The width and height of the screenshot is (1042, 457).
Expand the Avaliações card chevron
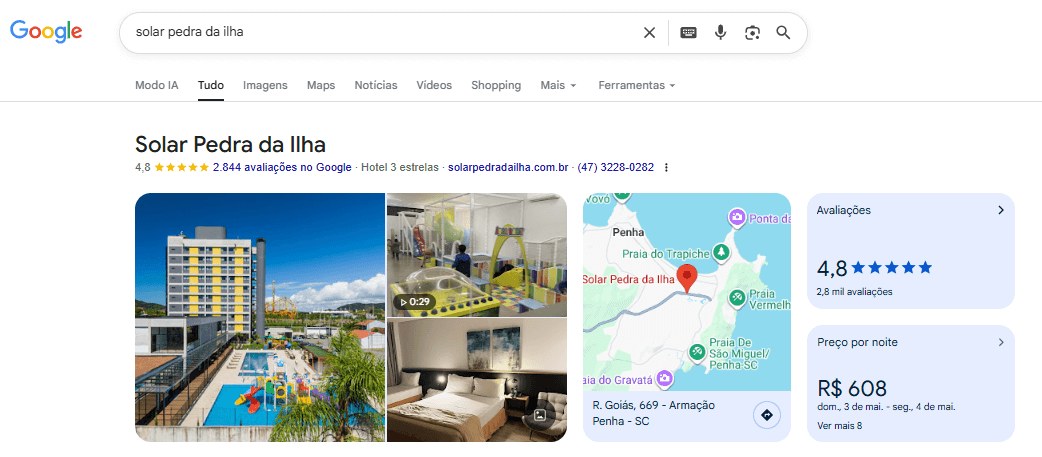click(x=1001, y=210)
